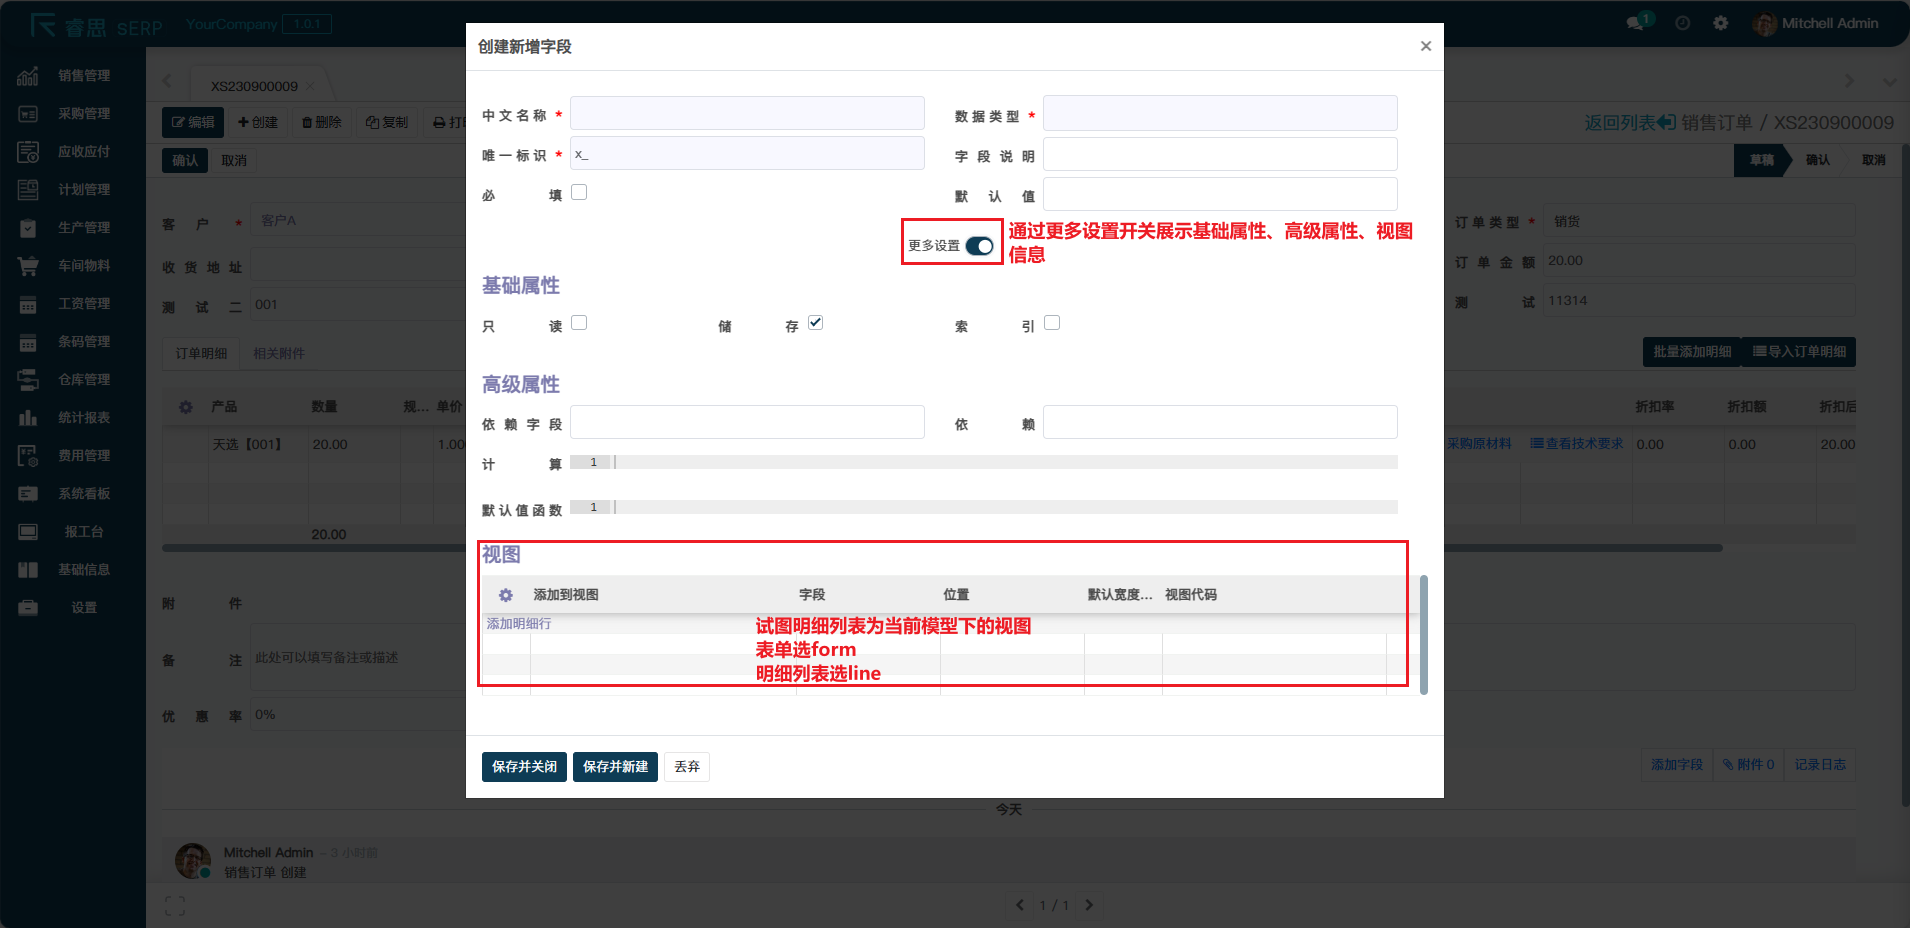Click the 删除 toolbar icon
This screenshot has width=1910, height=928.
(321, 121)
